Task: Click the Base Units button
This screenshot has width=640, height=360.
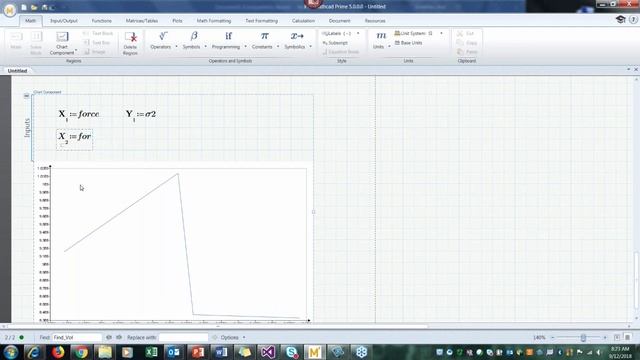Action: point(408,43)
